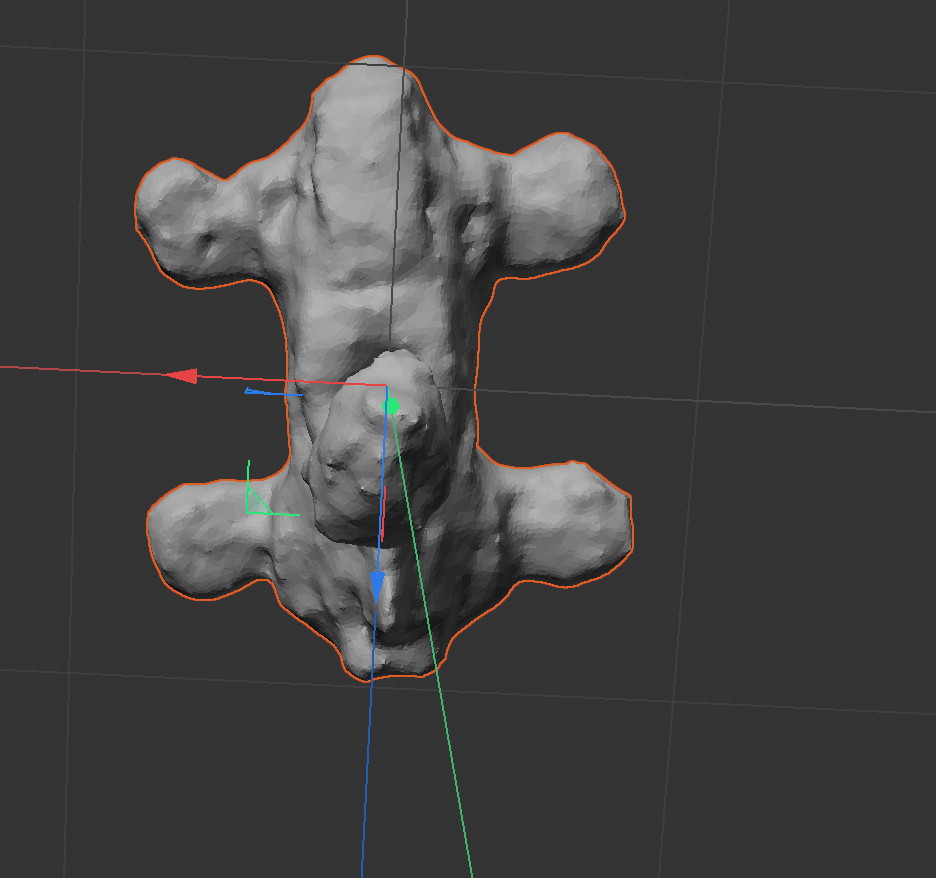936x878 pixels.
Task: Click the red X-axis arrow handle
Action: pyautogui.click(x=181, y=376)
